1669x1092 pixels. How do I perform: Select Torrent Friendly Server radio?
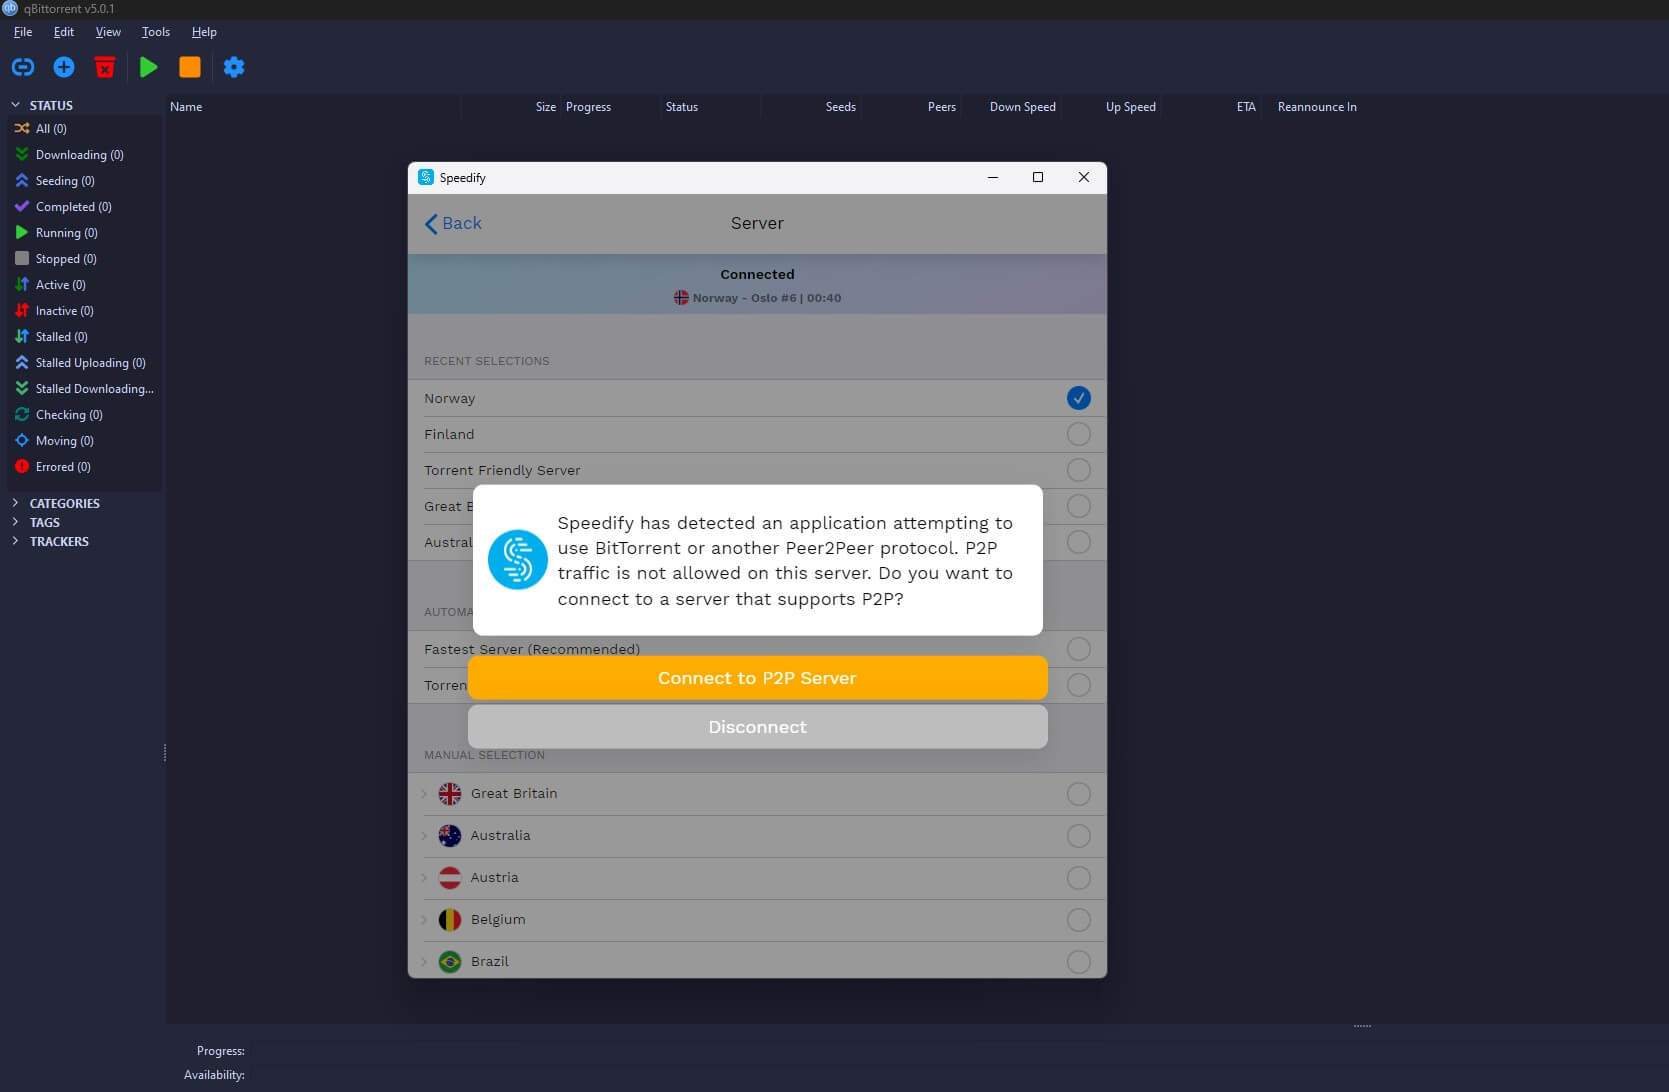tap(1078, 470)
